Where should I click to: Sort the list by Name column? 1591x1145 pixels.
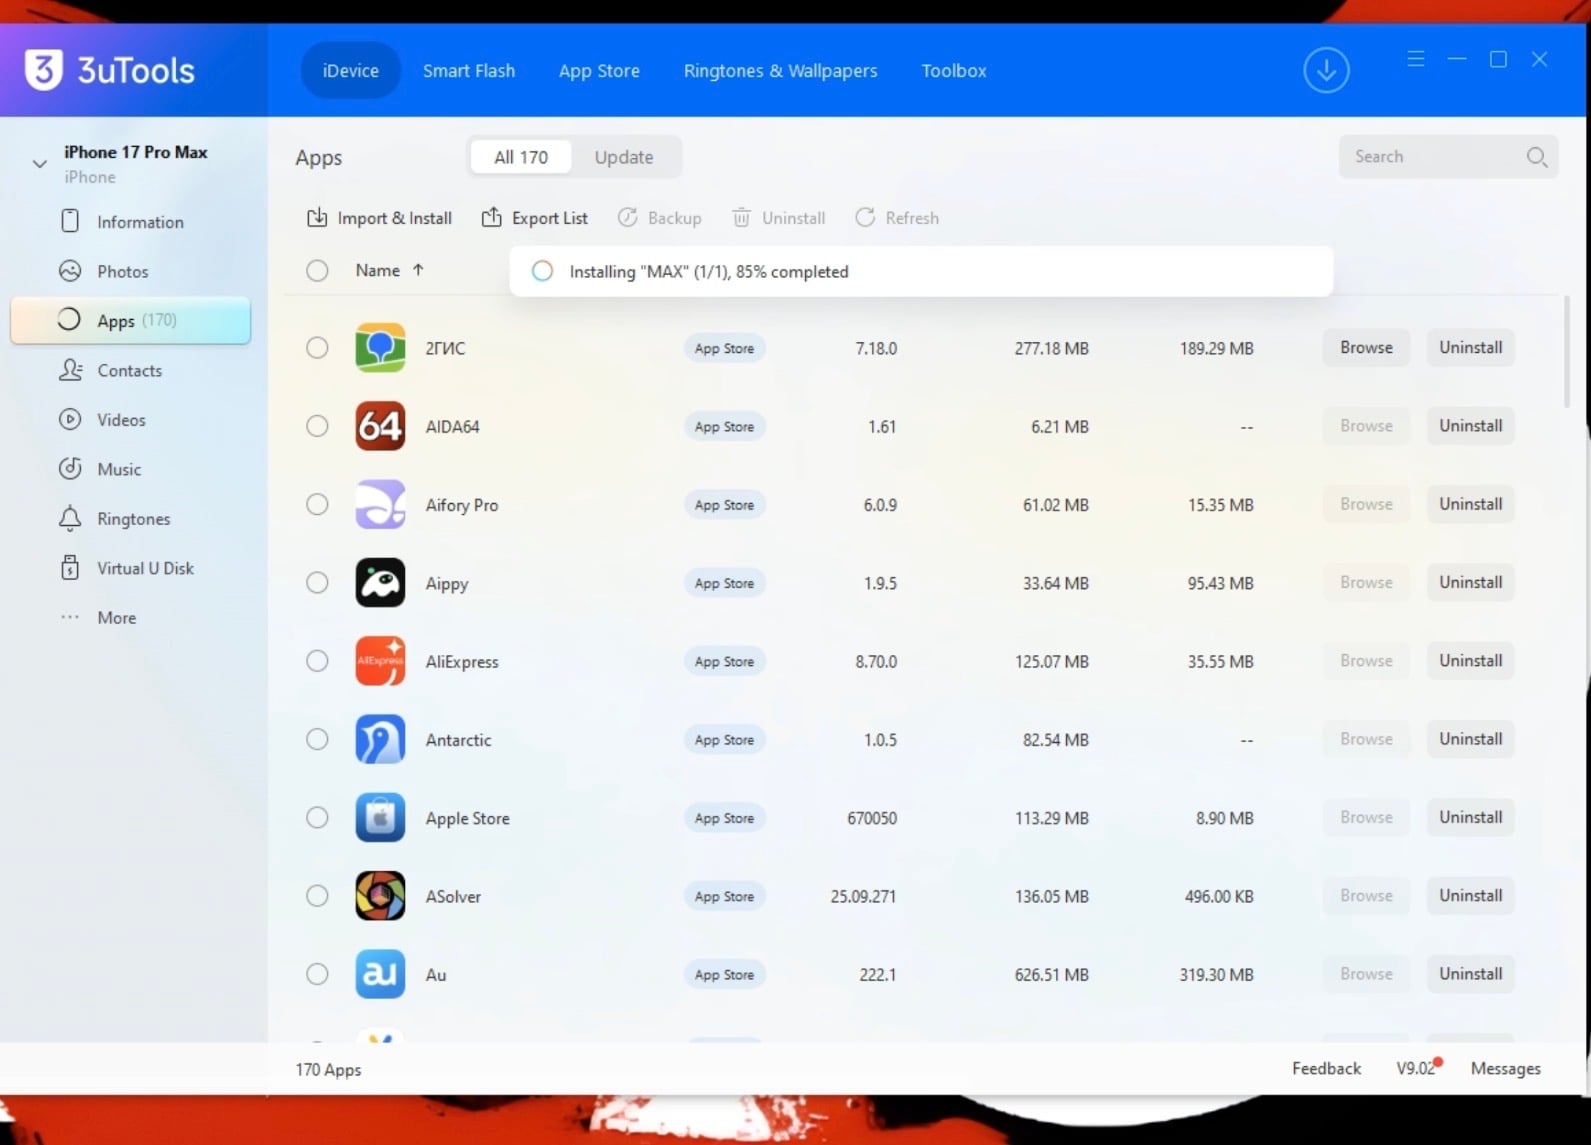pos(390,270)
